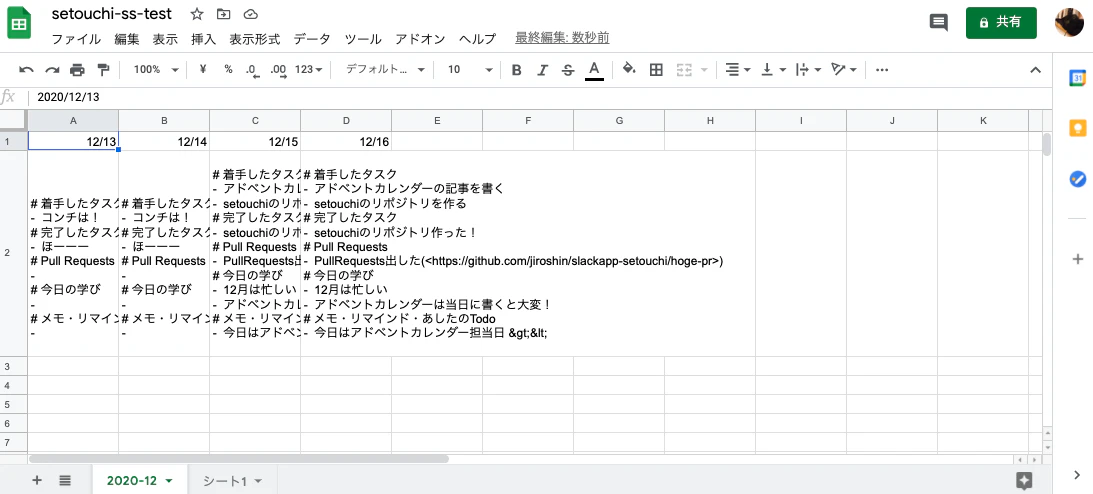Viewport: 1093px width, 494px height.
Task: Open the ファイル menu
Action: pyautogui.click(x=76, y=39)
